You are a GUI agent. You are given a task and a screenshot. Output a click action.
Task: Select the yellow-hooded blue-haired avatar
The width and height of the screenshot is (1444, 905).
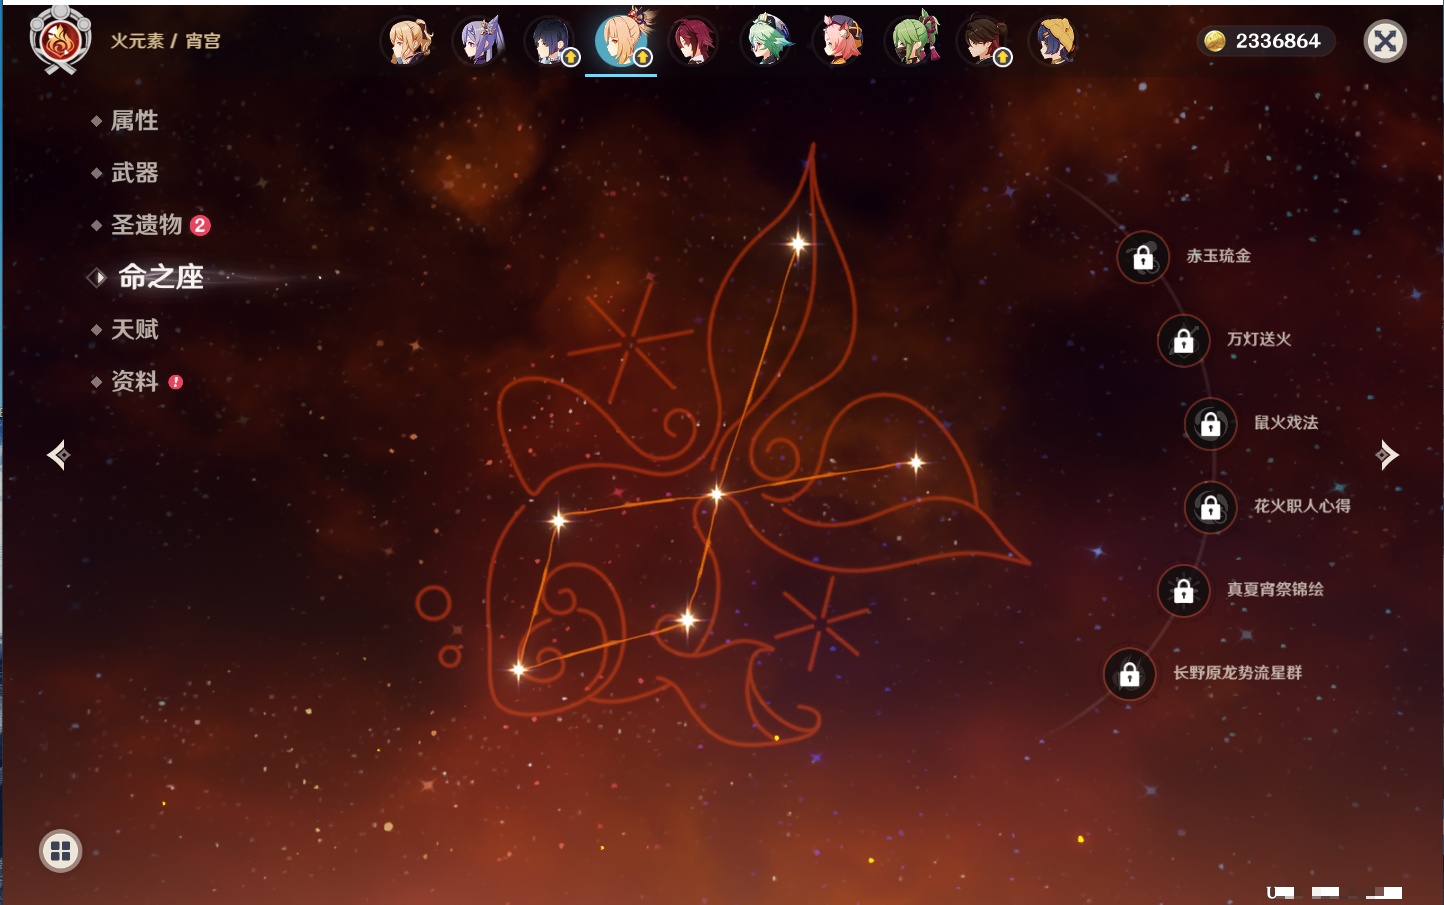point(1056,41)
